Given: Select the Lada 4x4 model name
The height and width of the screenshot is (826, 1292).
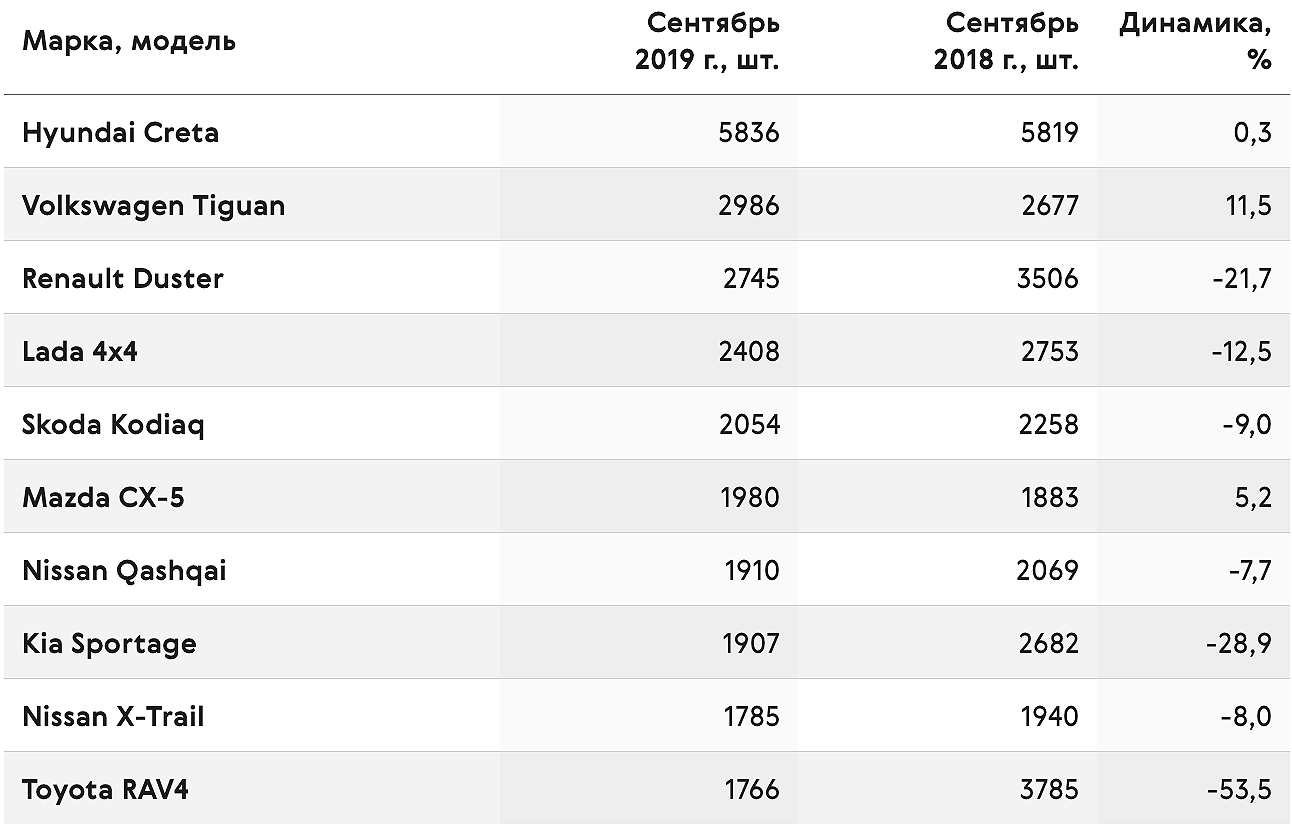Looking at the screenshot, I should (x=80, y=351).
